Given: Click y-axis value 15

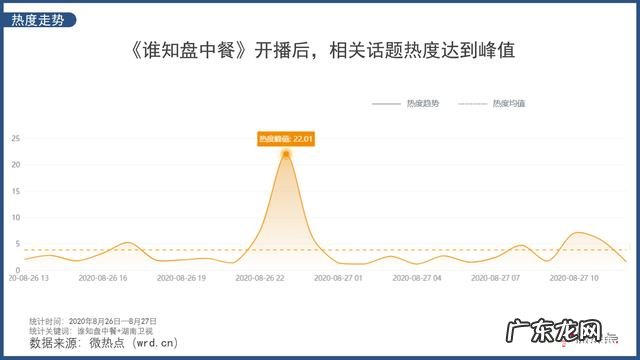Looking at the screenshot, I should tap(16, 191).
